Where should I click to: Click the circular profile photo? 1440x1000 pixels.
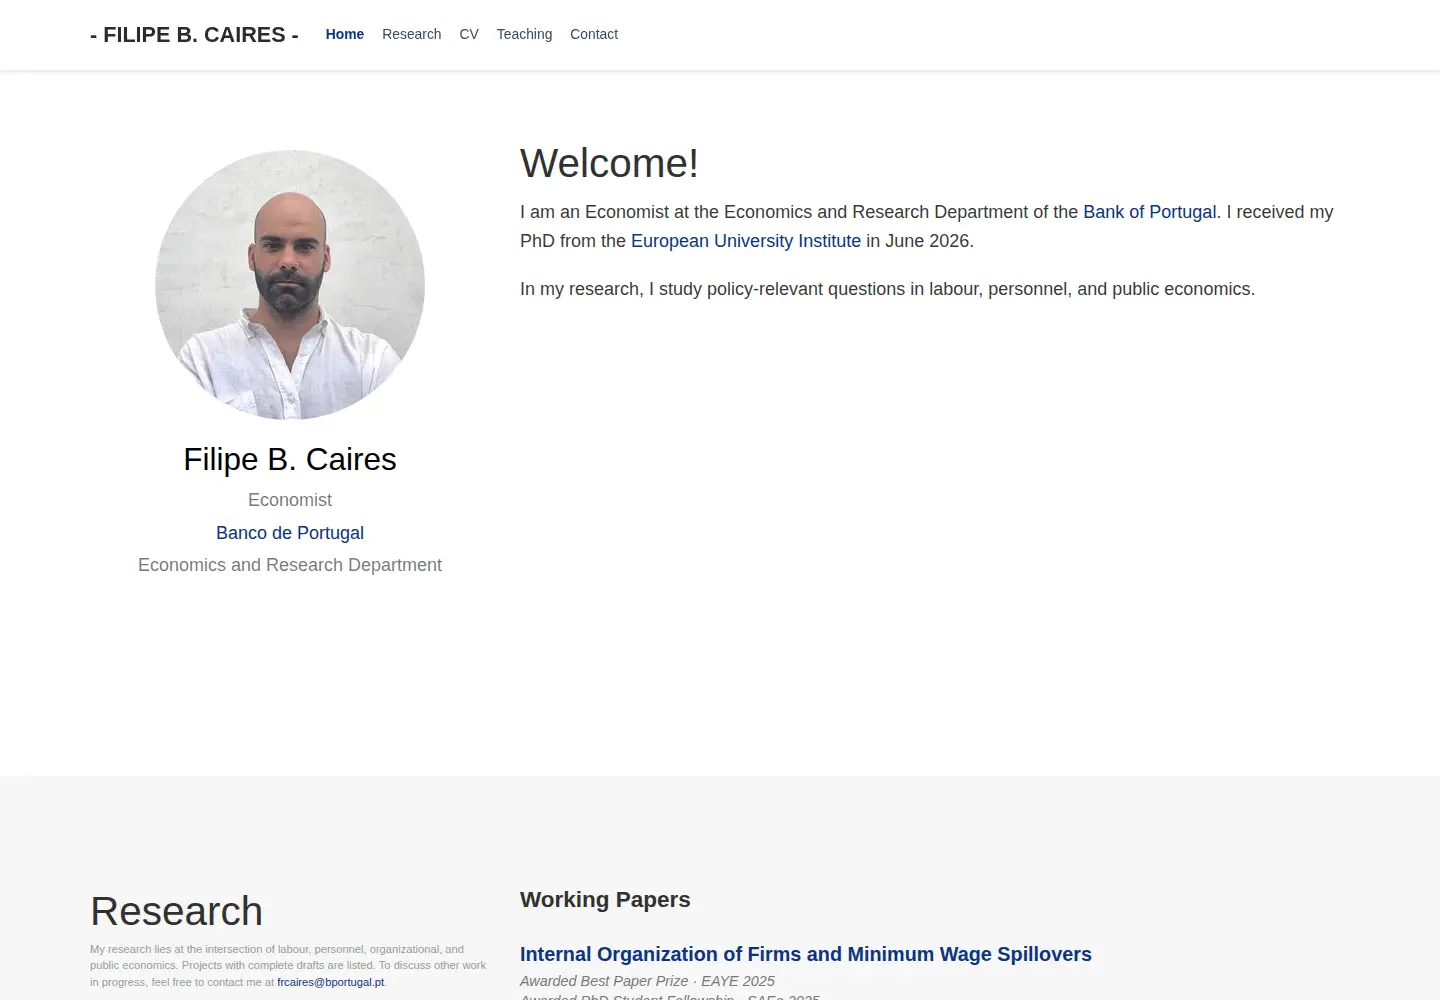point(290,285)
